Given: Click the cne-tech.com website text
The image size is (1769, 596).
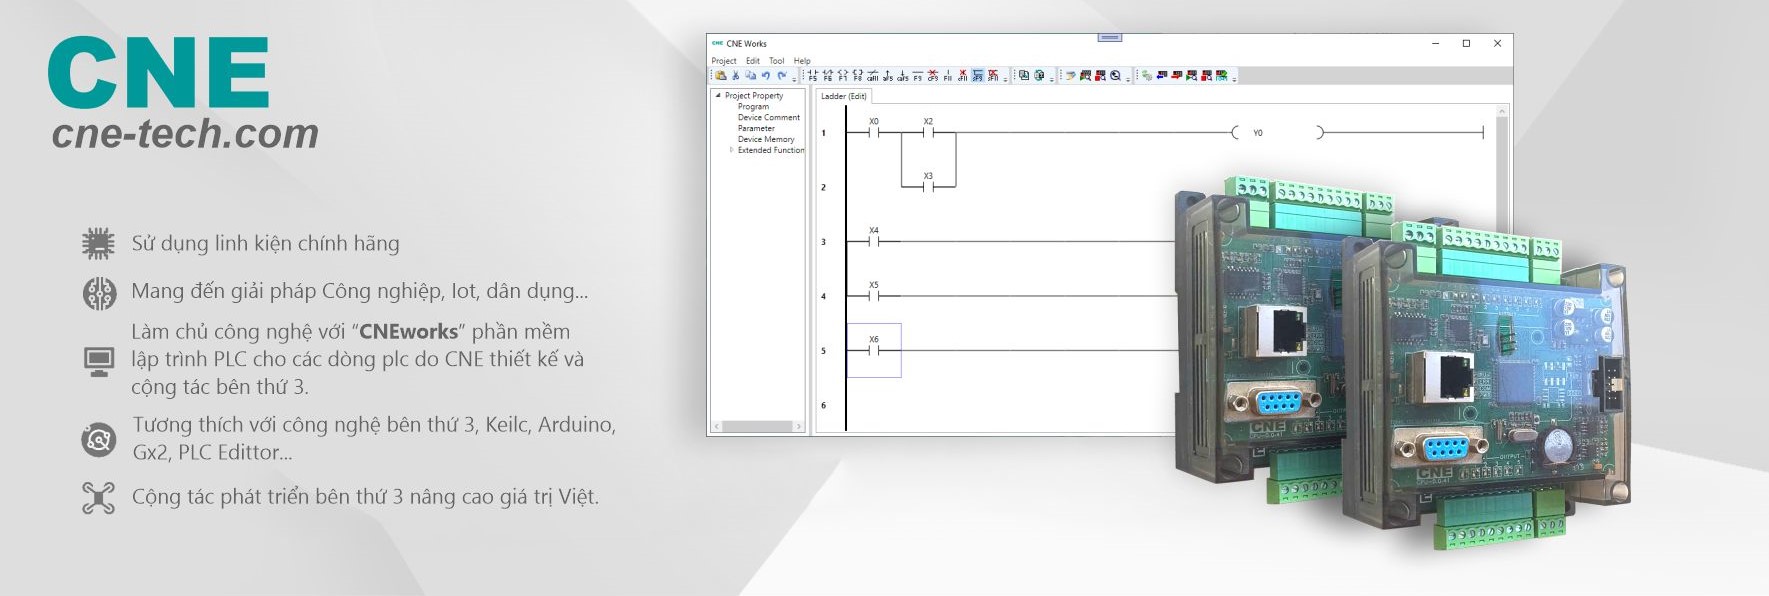Looking at the screenshot, I should coord(185,133).
